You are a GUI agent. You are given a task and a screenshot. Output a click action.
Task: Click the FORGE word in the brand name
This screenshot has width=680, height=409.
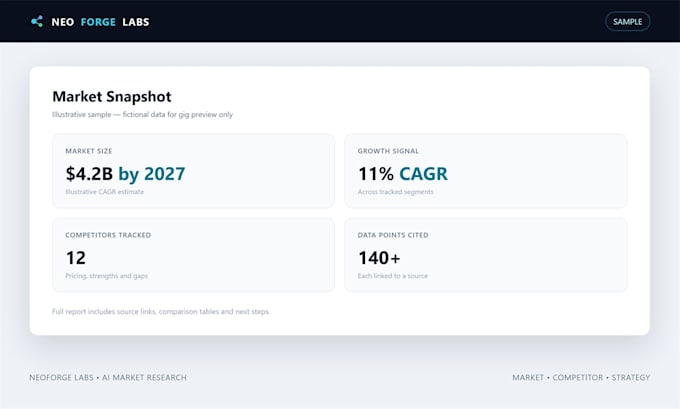tap(98, 22)
